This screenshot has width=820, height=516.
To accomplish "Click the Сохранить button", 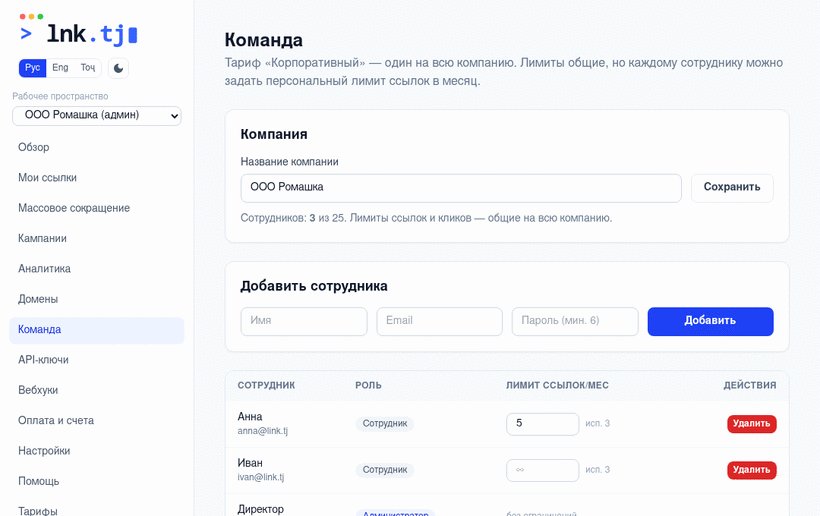I will (732, 188).
